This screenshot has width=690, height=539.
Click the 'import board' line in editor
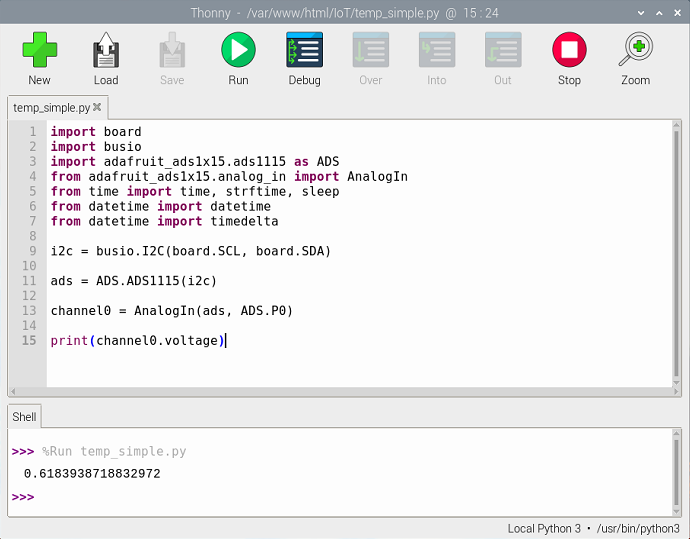click(x=96, y=132)
